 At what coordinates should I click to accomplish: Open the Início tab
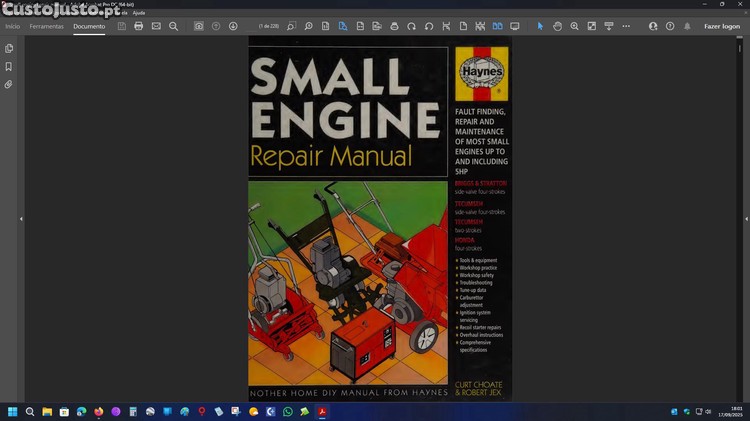[12, 26]
